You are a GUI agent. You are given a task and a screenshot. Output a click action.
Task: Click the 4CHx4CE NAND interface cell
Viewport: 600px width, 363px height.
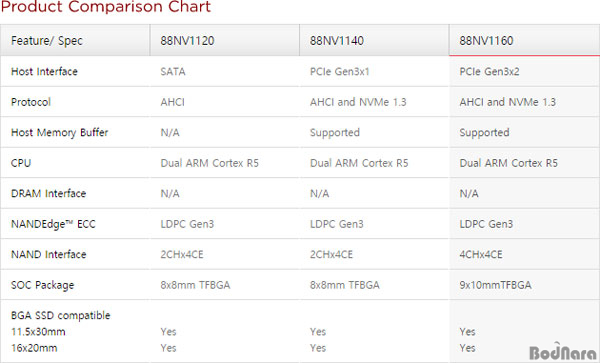click(481, 254)
